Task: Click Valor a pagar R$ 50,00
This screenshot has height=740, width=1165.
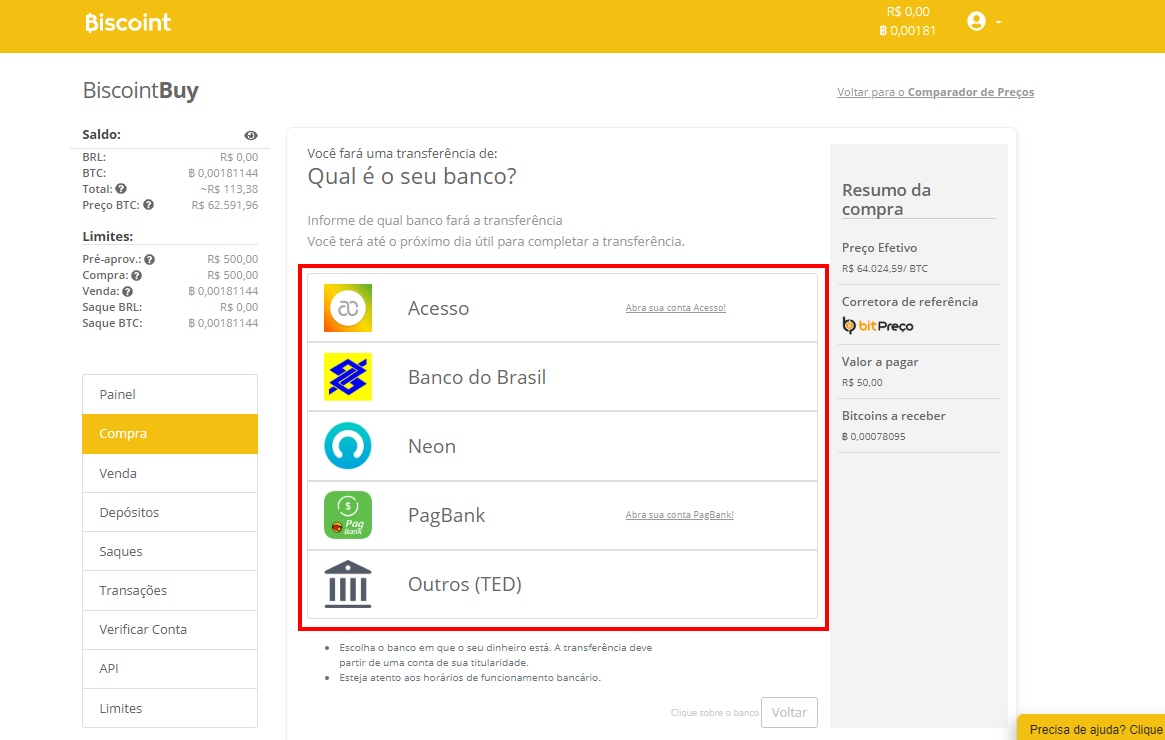Action: (x=862, y=383)
